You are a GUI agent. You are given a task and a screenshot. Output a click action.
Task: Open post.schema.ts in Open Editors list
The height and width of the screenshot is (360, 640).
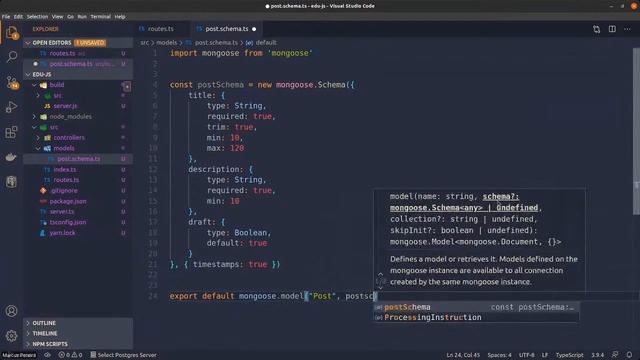(x=78, y=64)
